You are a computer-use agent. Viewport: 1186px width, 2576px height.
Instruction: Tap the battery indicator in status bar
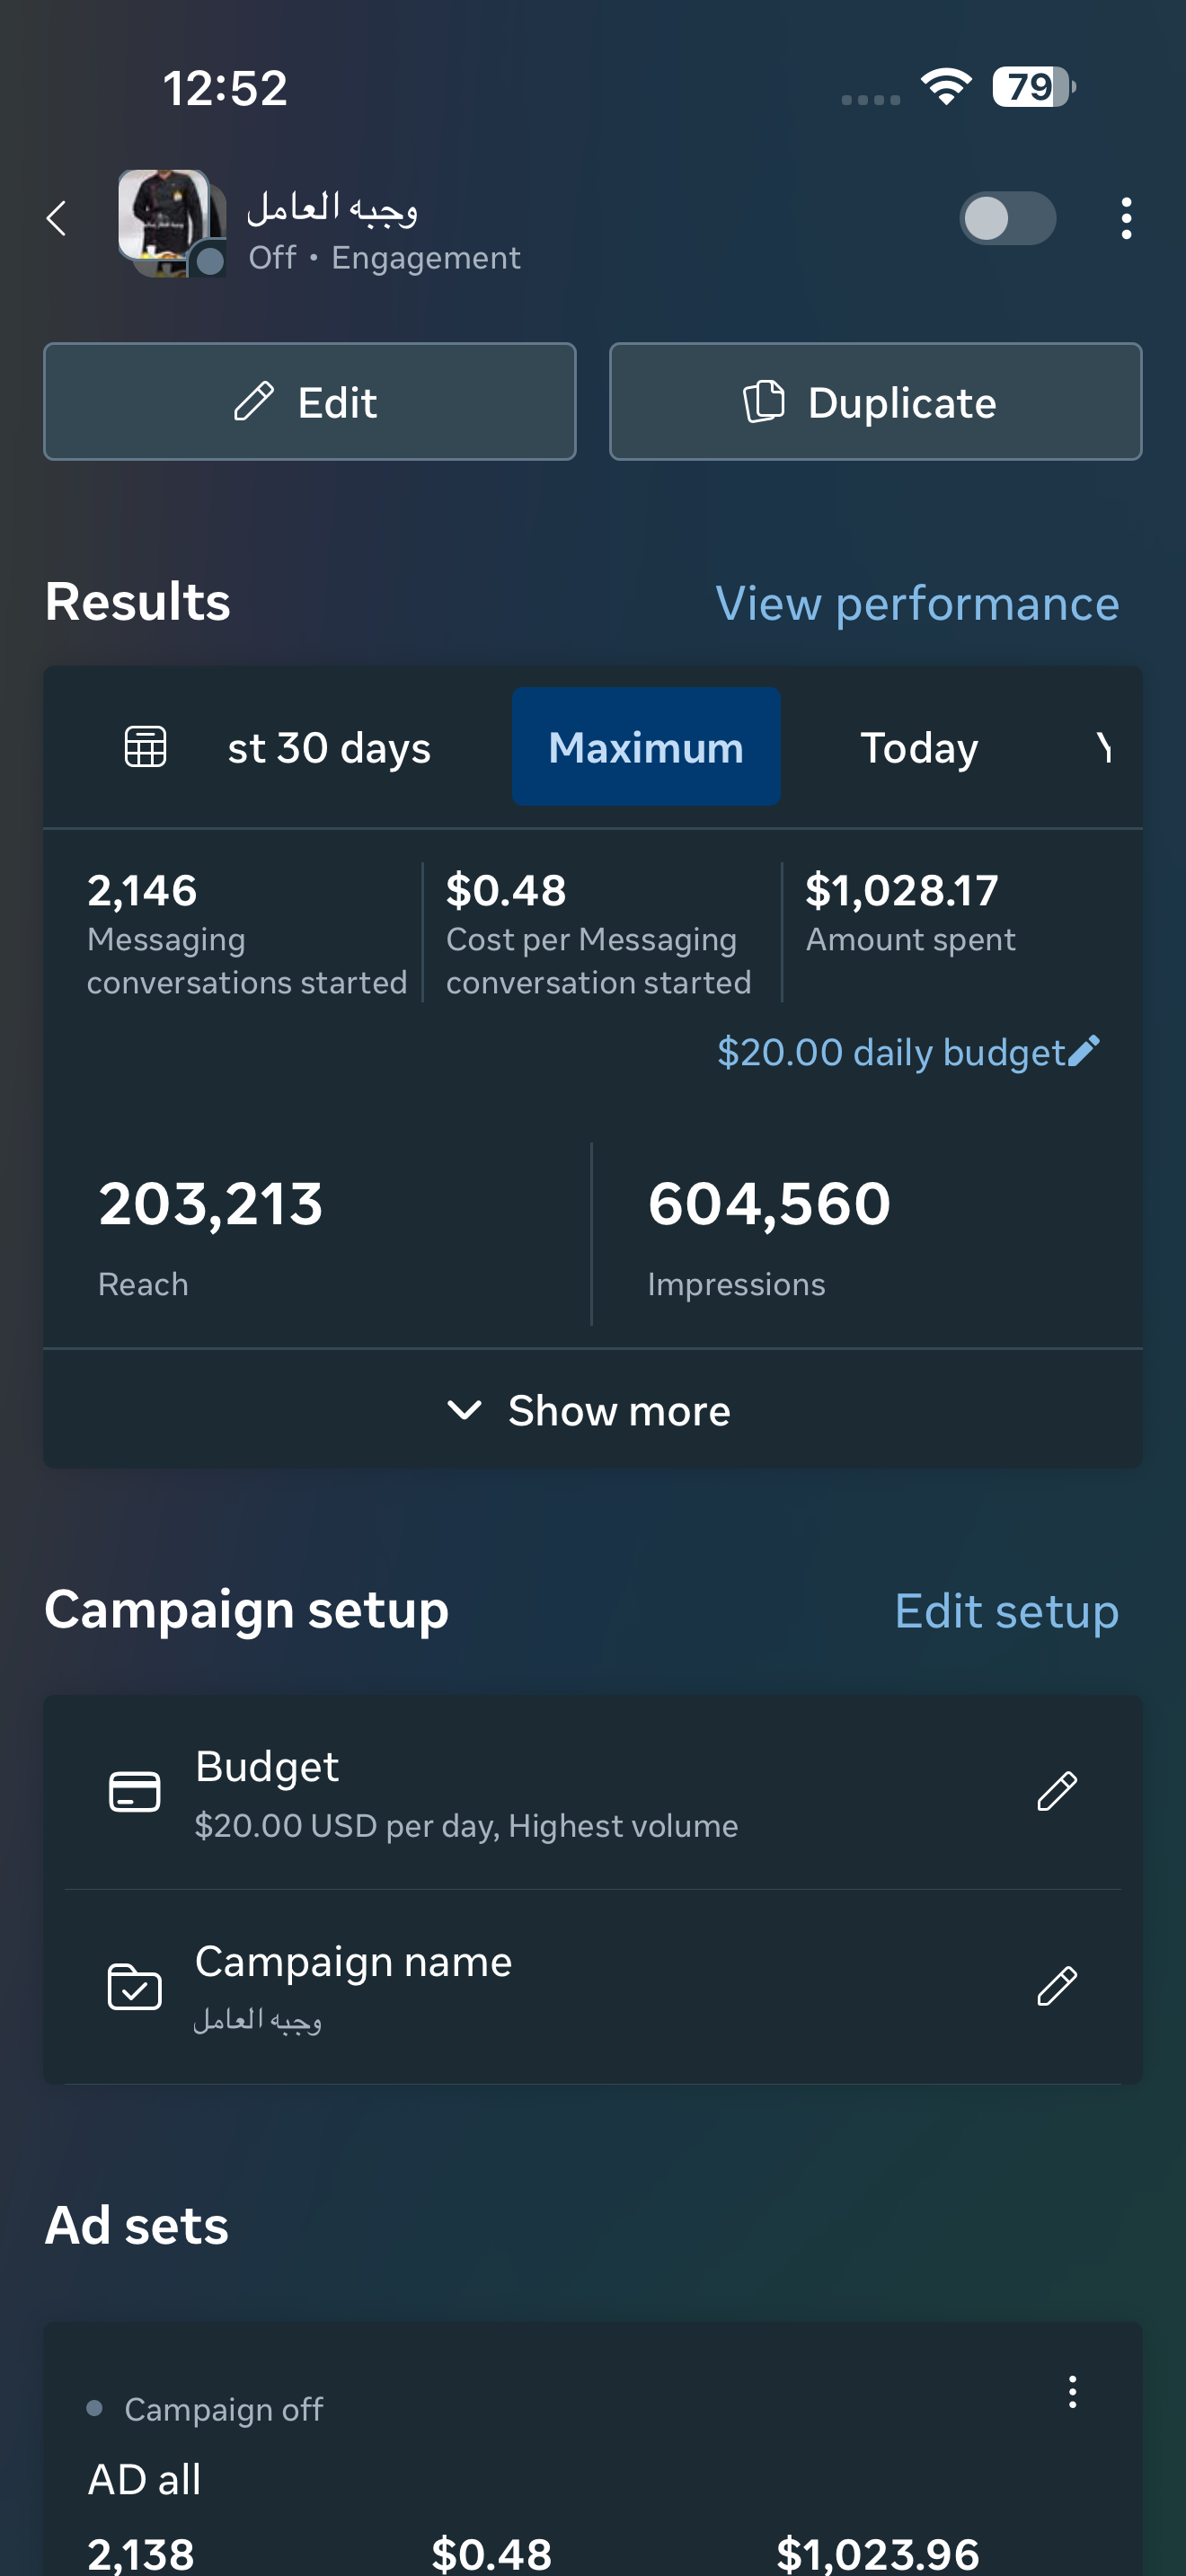(1032, 88)
